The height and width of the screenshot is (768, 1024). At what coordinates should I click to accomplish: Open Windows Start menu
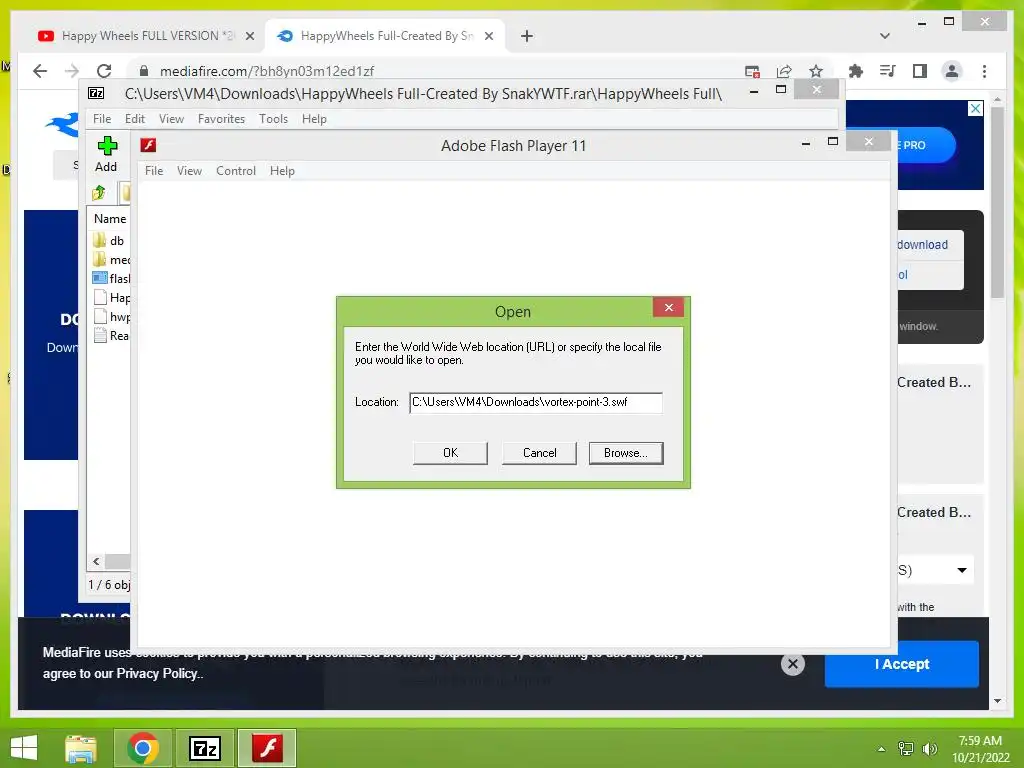coord(24,748)
